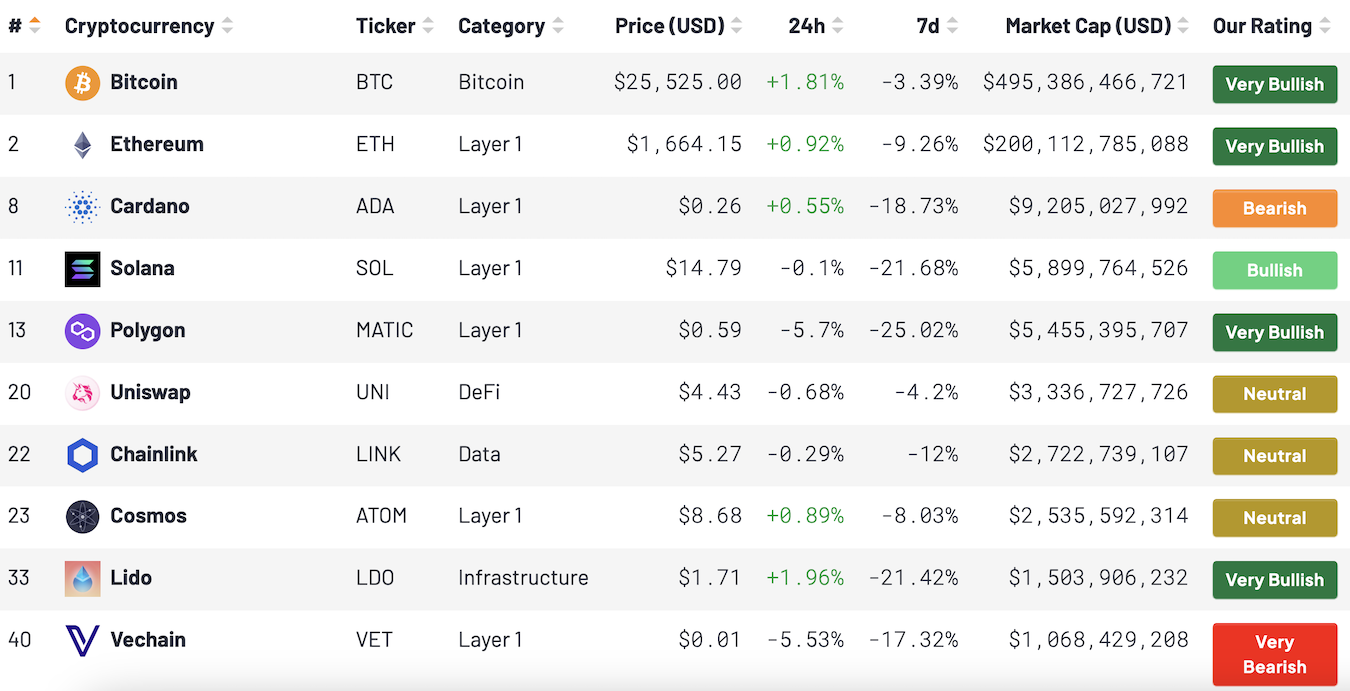Click the Polygon purple logo icon
The width and height of the screenshot is (1350, 691).
(x=82, y=331)
